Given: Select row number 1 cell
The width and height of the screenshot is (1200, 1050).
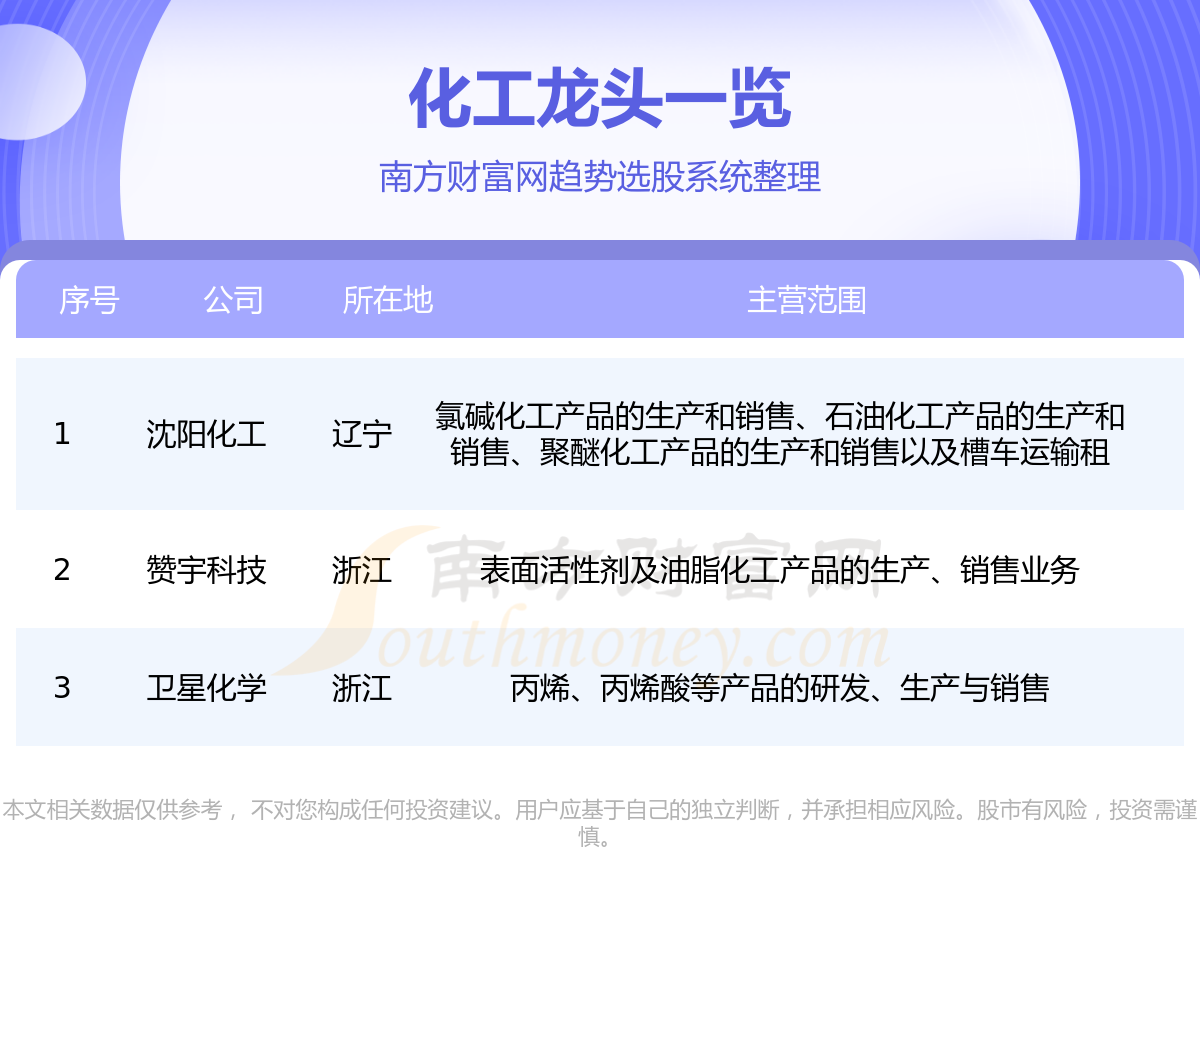Looking at the screenshot, I should (62, 434).
